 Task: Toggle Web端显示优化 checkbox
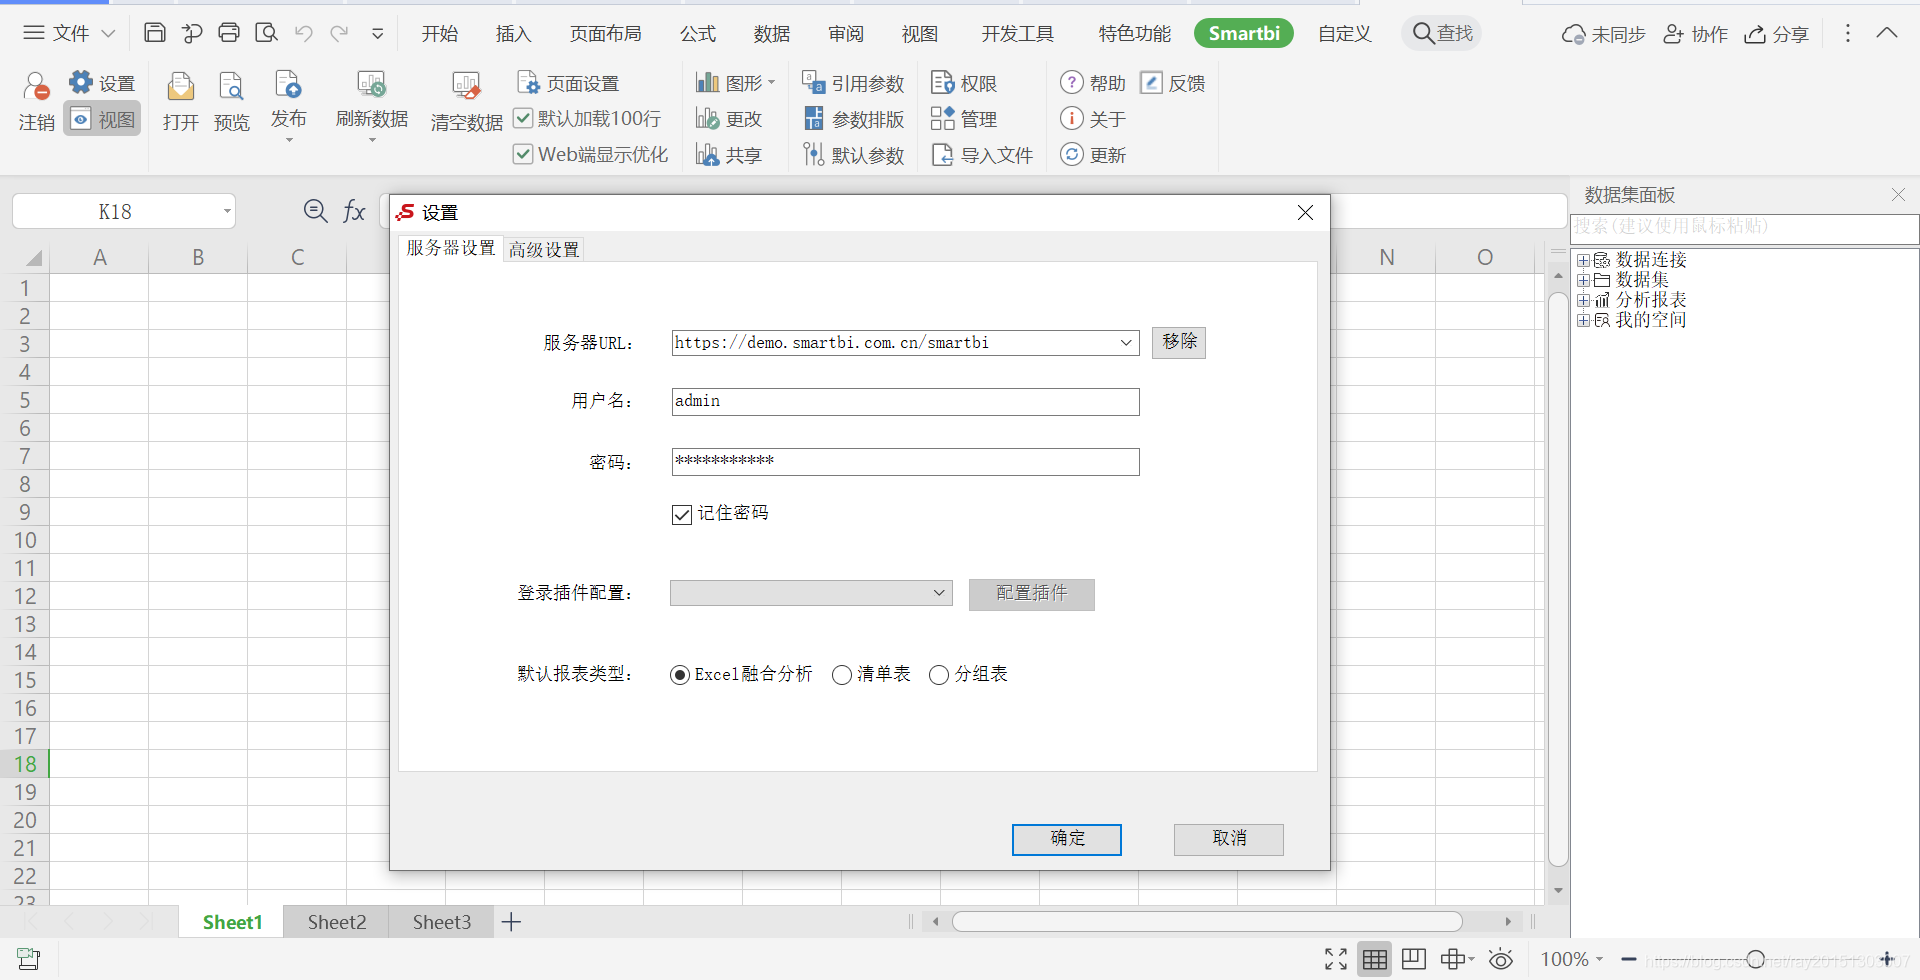pyautogui.click(x=523, y=154)
